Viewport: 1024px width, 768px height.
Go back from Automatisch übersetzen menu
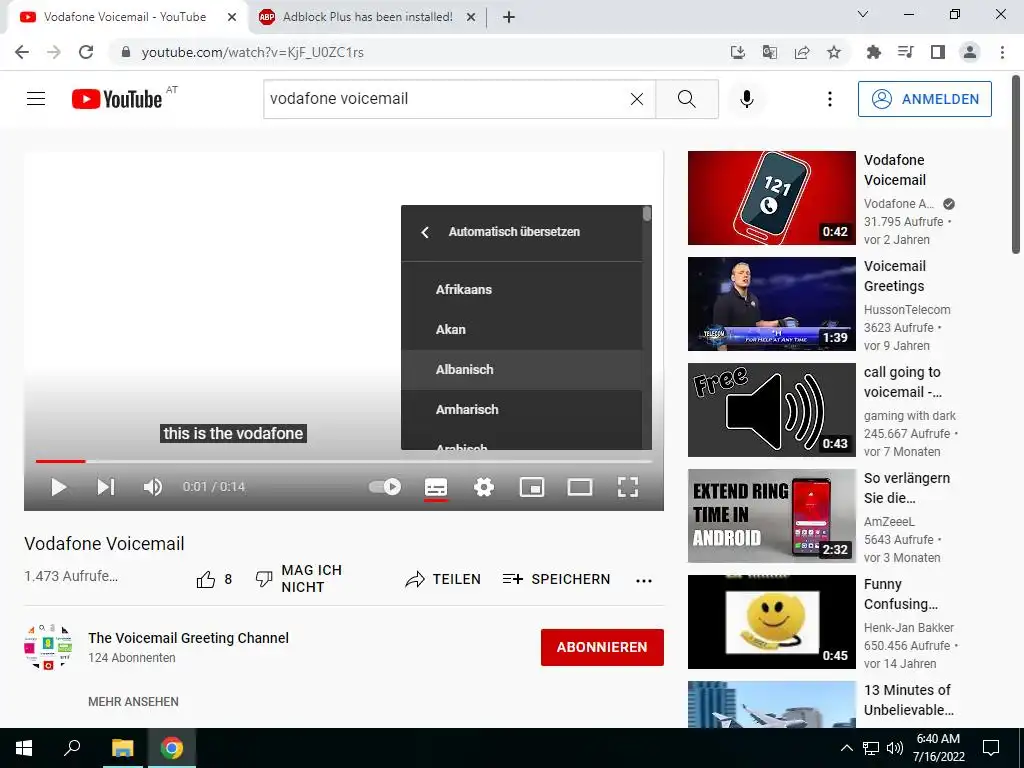coord(425,232)
